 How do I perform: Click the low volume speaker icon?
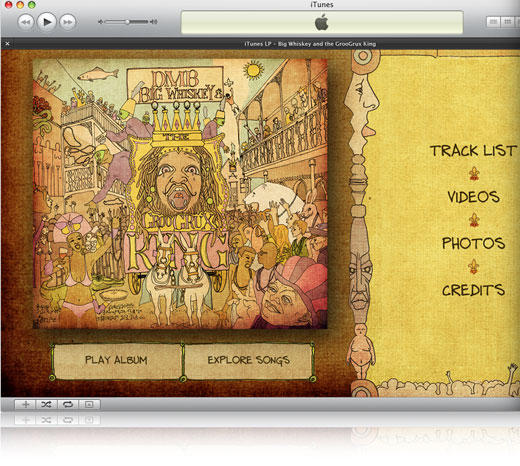tap(100, 22)
